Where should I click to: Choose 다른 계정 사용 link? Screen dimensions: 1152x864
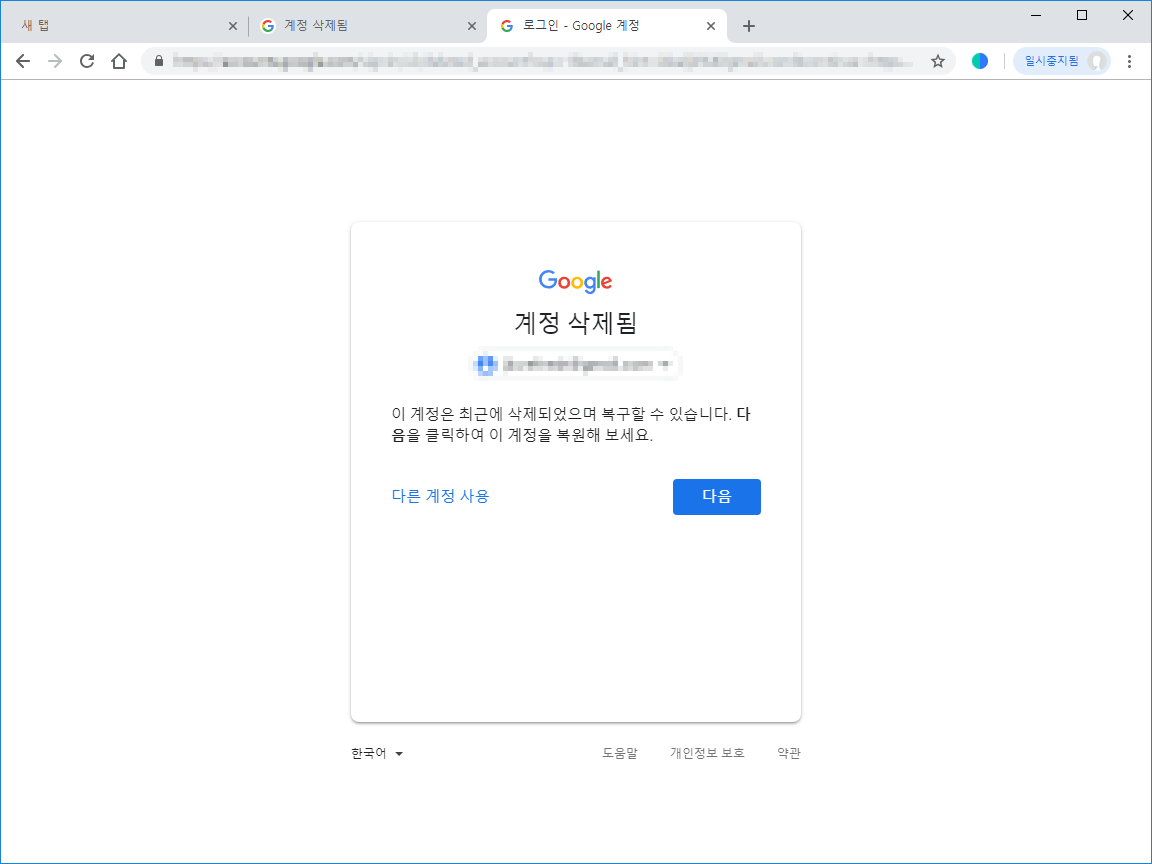(x=440, y=496)
